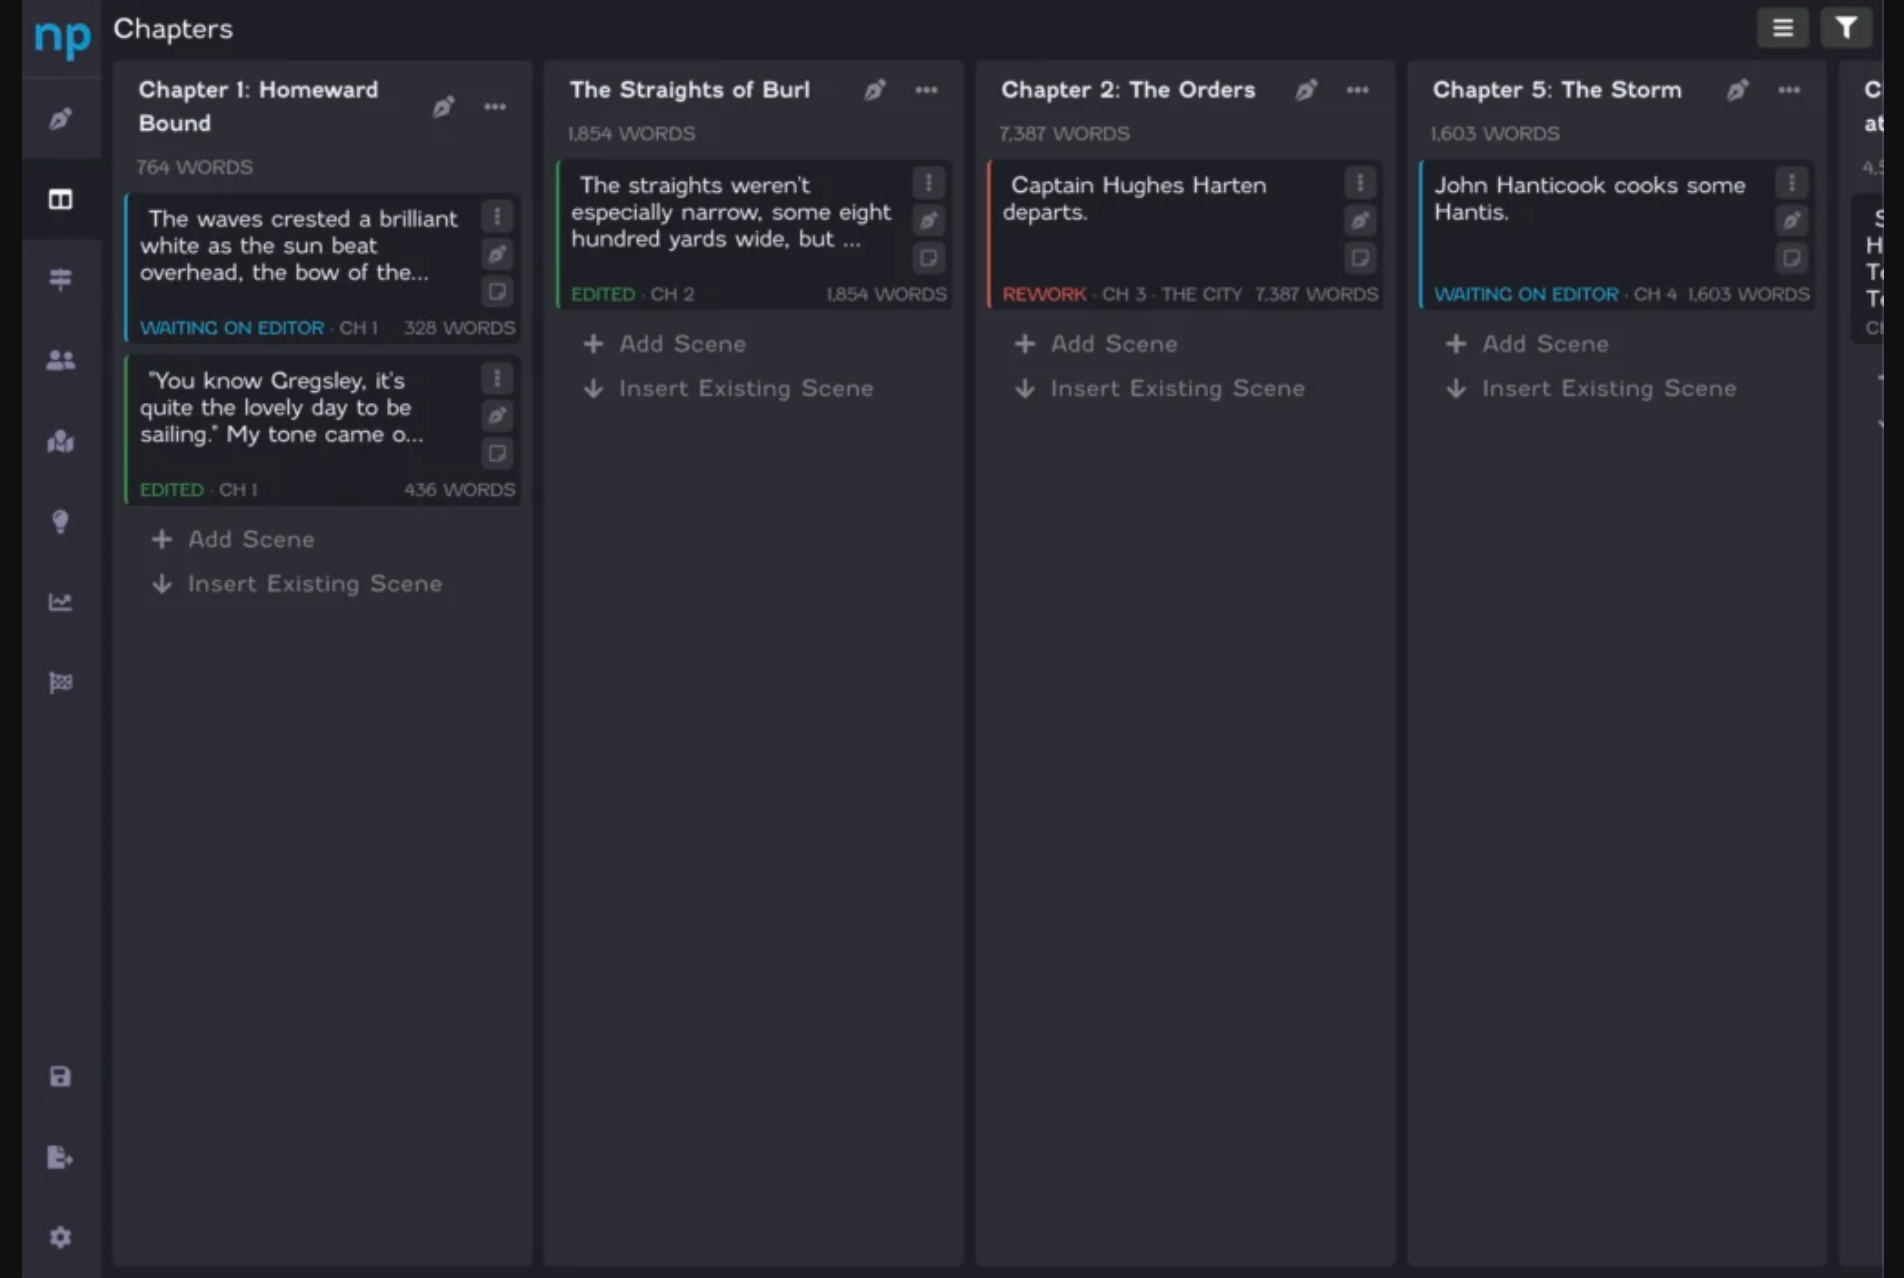1904x1278 pixels.
Task: Click the goals flag icon in sidebar
Action: click(61, 683)
